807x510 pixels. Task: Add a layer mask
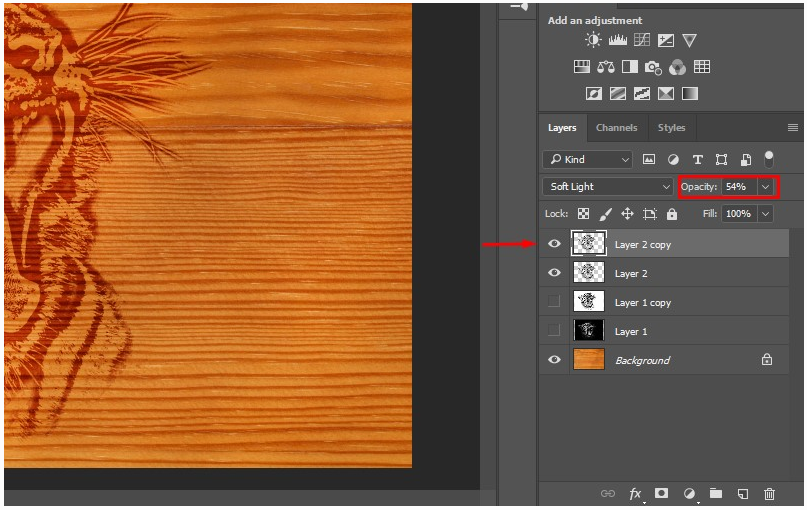point(661,493)
